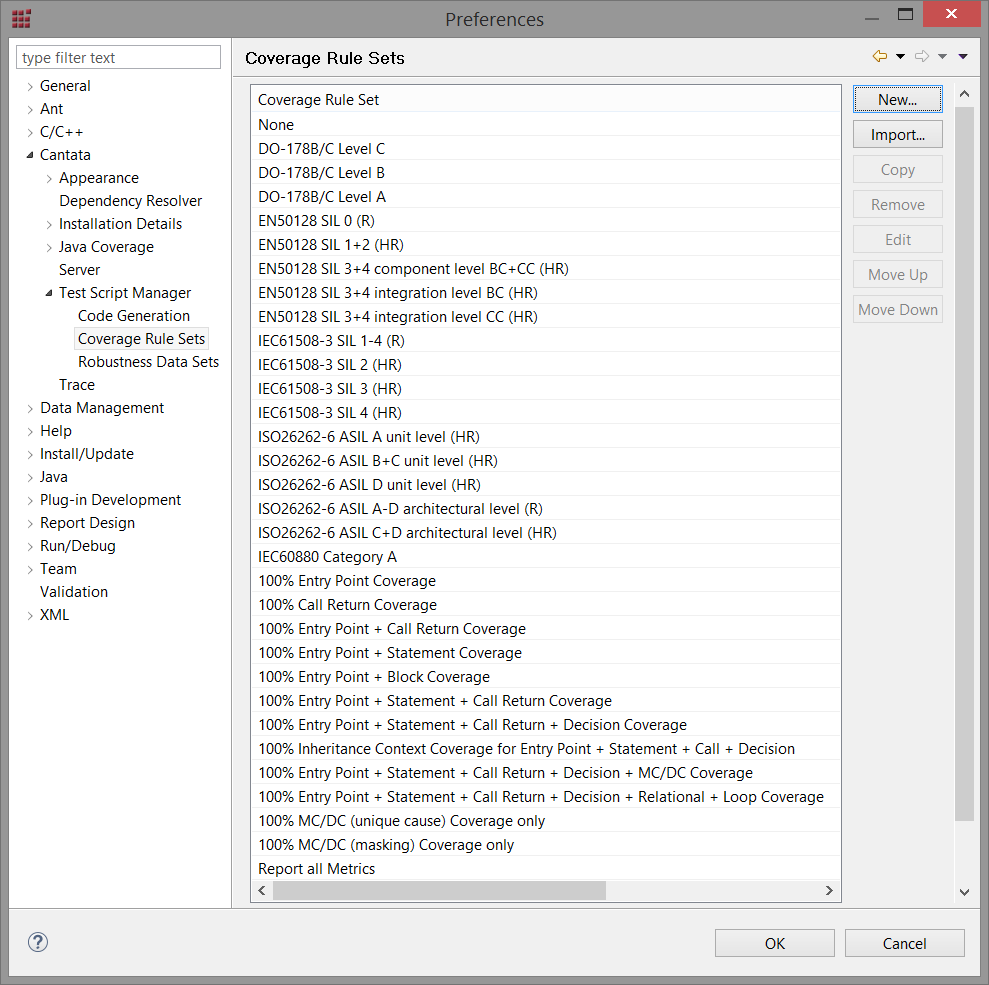Image resolution: width=989 pixels, height=985 pixels.
Task: Select the IEC61508-3 SIL 4 (HR) row
Action: [546, 412]
